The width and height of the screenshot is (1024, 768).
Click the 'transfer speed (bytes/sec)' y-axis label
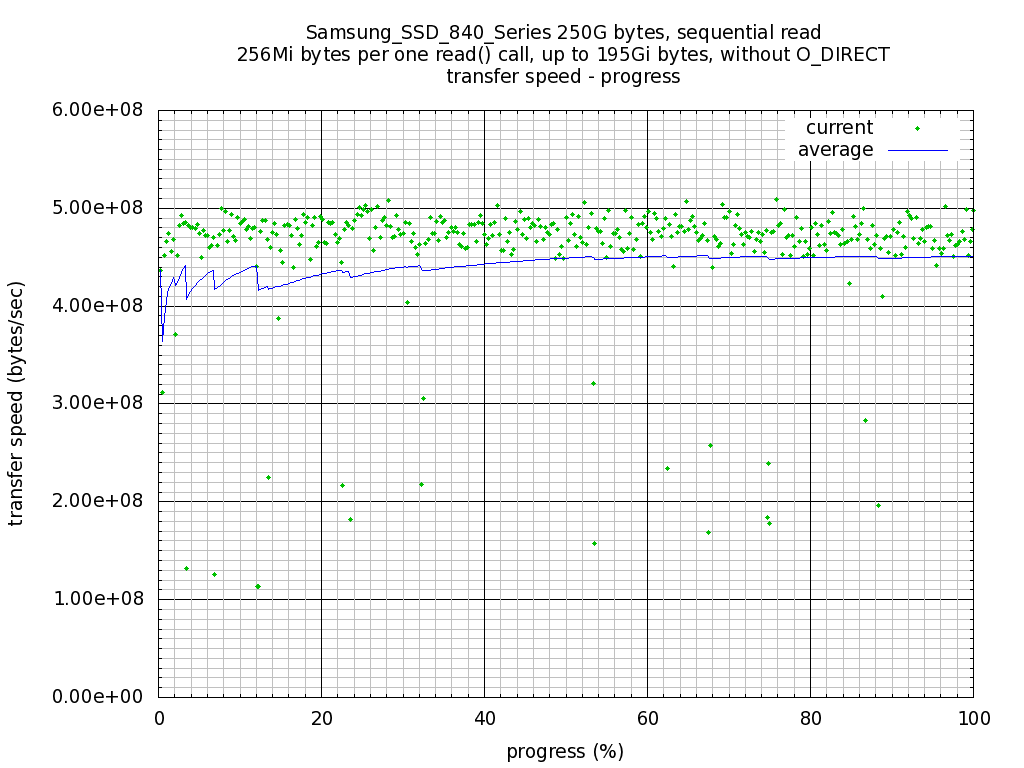pyautogui.click(x=17, y=403)
